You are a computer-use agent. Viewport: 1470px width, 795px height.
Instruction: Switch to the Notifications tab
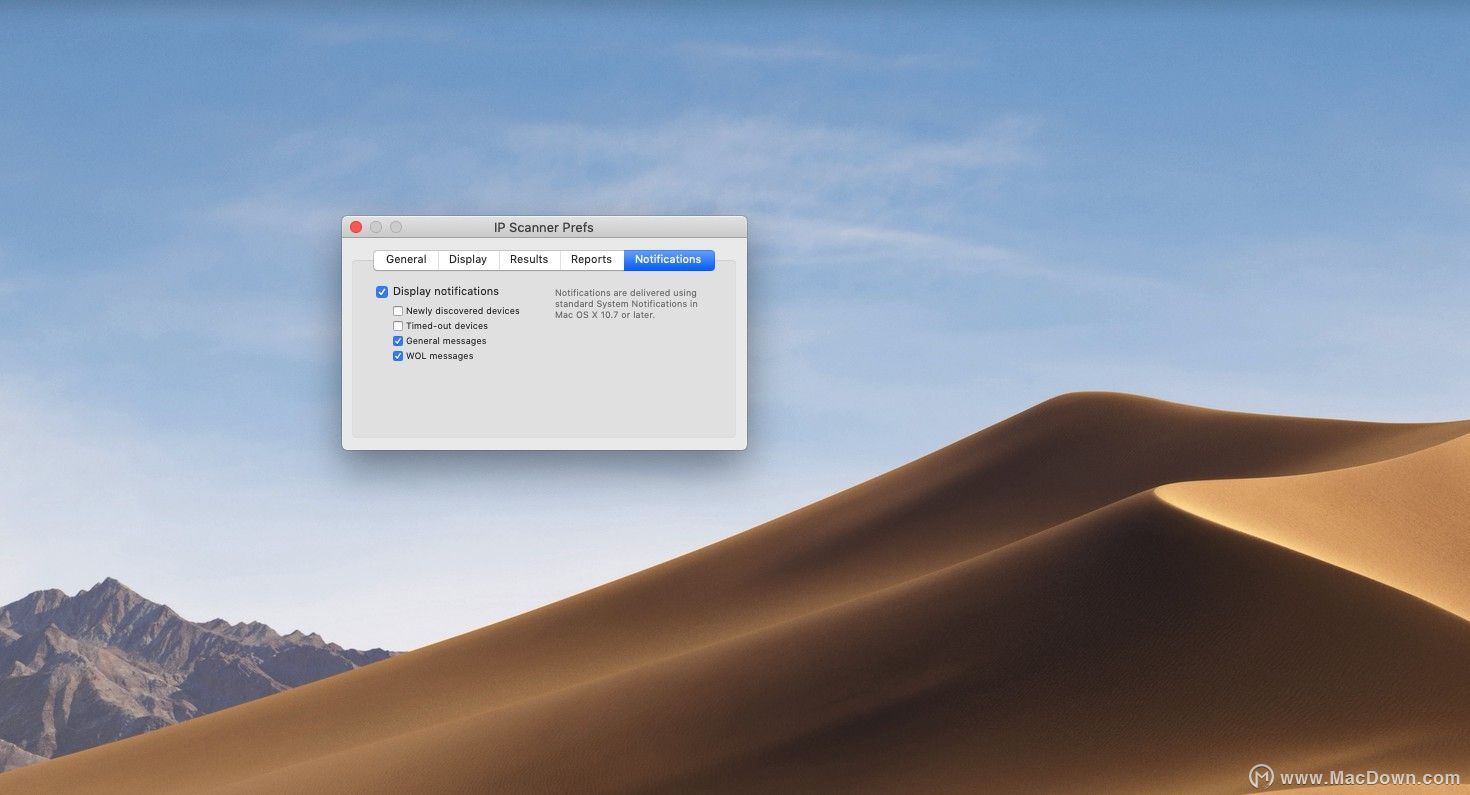pos(668,259)
